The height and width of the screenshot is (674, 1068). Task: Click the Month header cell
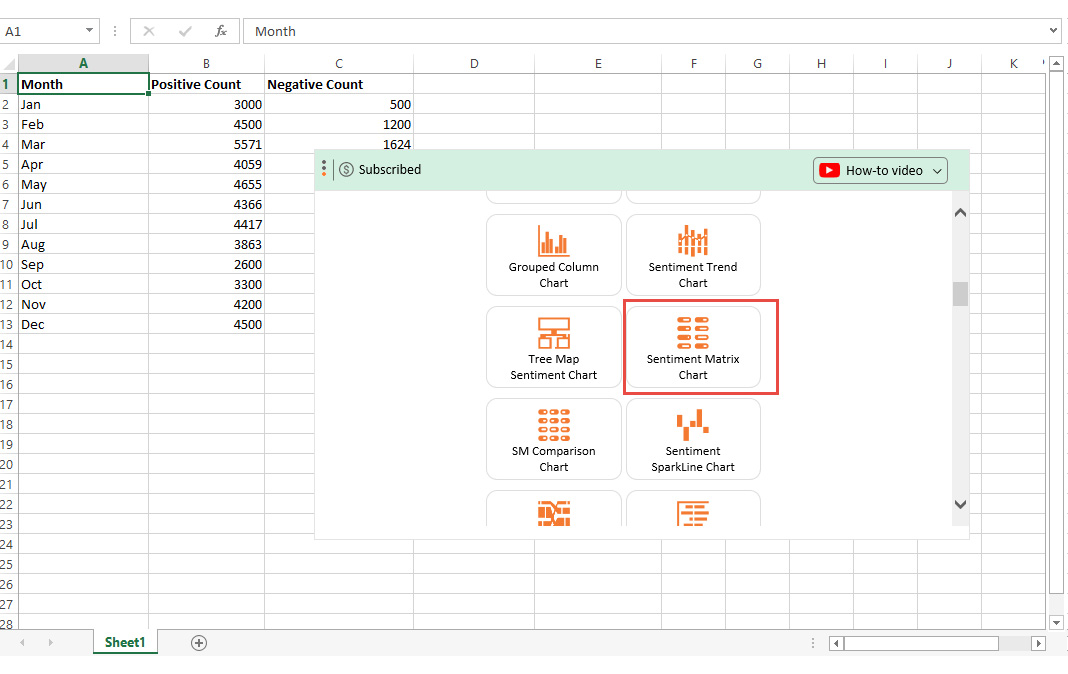pyautogui.click(x=83, y=84)
